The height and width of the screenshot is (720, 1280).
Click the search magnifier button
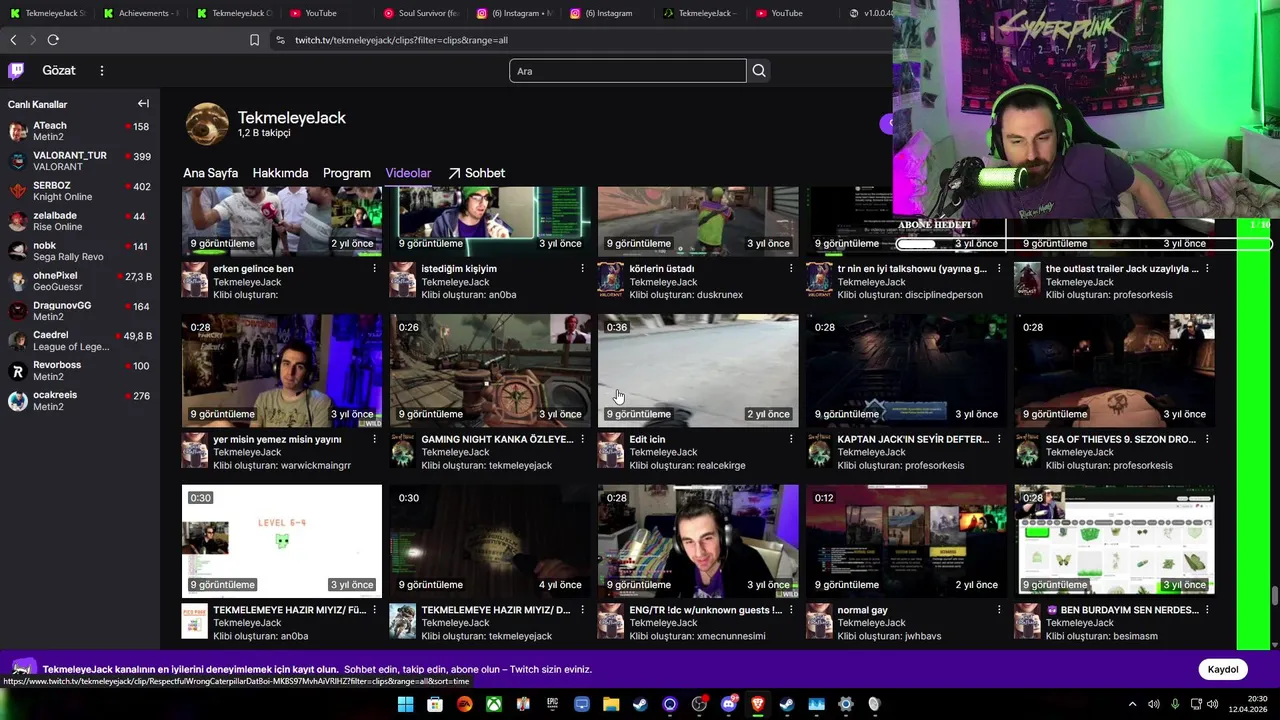pos(759,70)
